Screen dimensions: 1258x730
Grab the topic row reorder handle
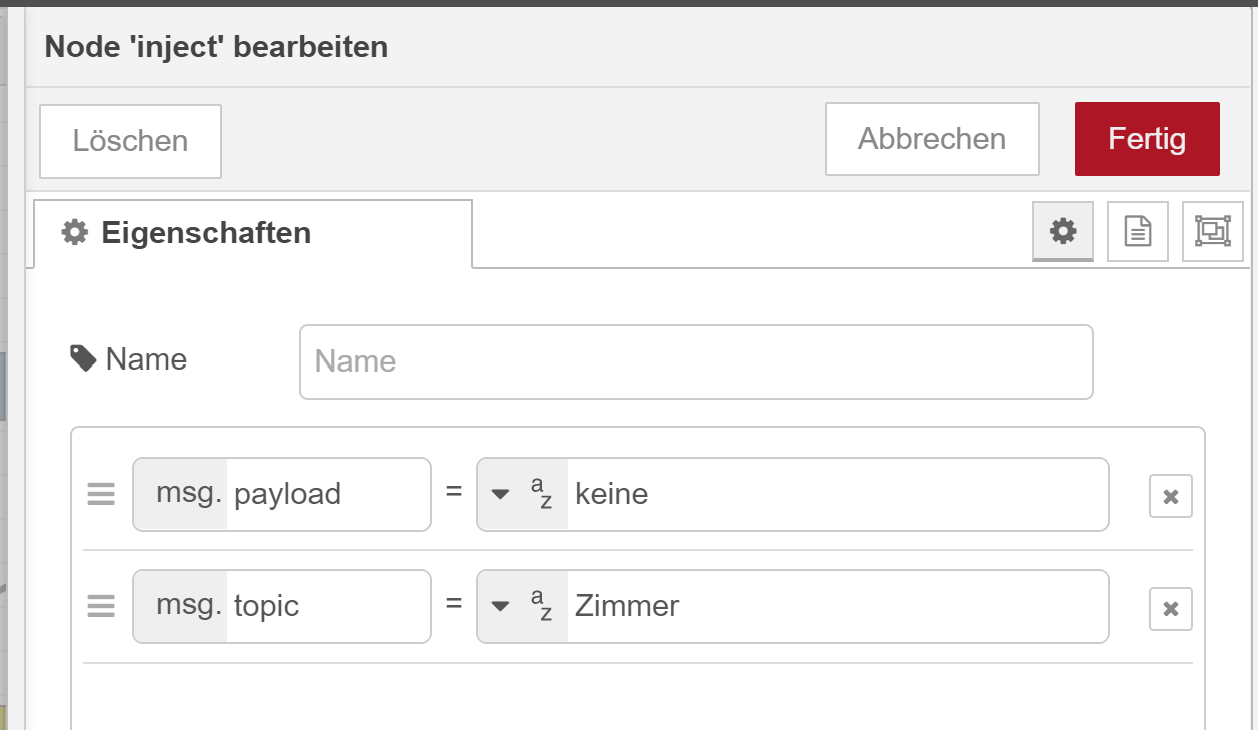pyautogui.click(x=101, y=606)
